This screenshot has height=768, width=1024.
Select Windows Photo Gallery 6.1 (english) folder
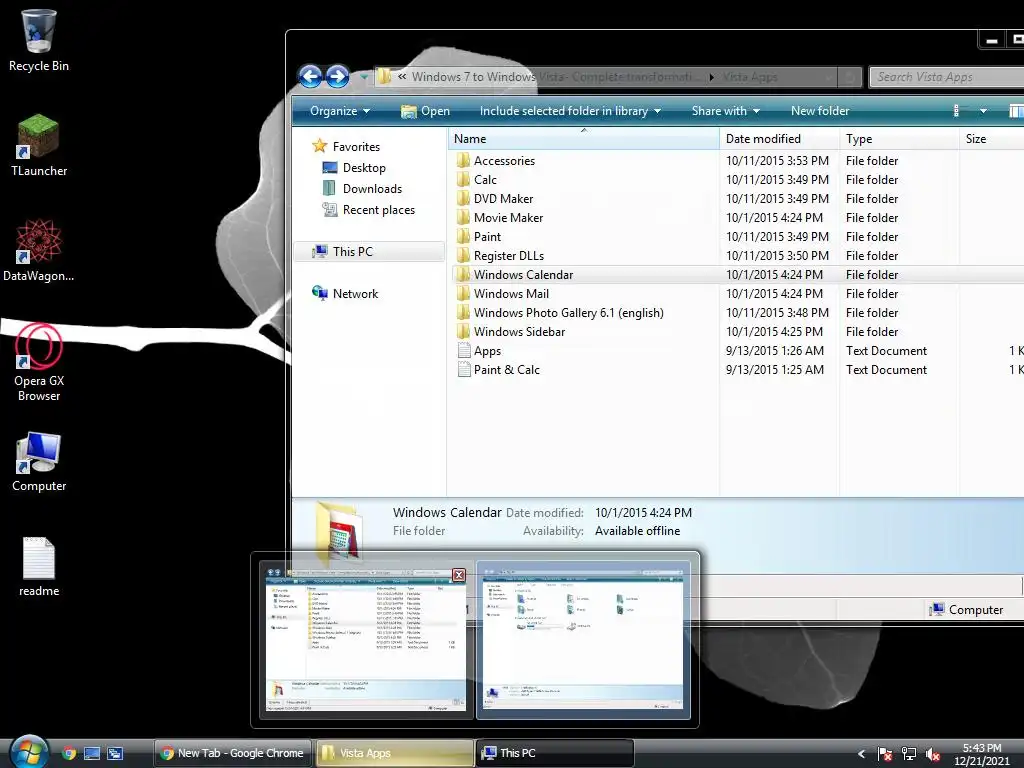569,313
